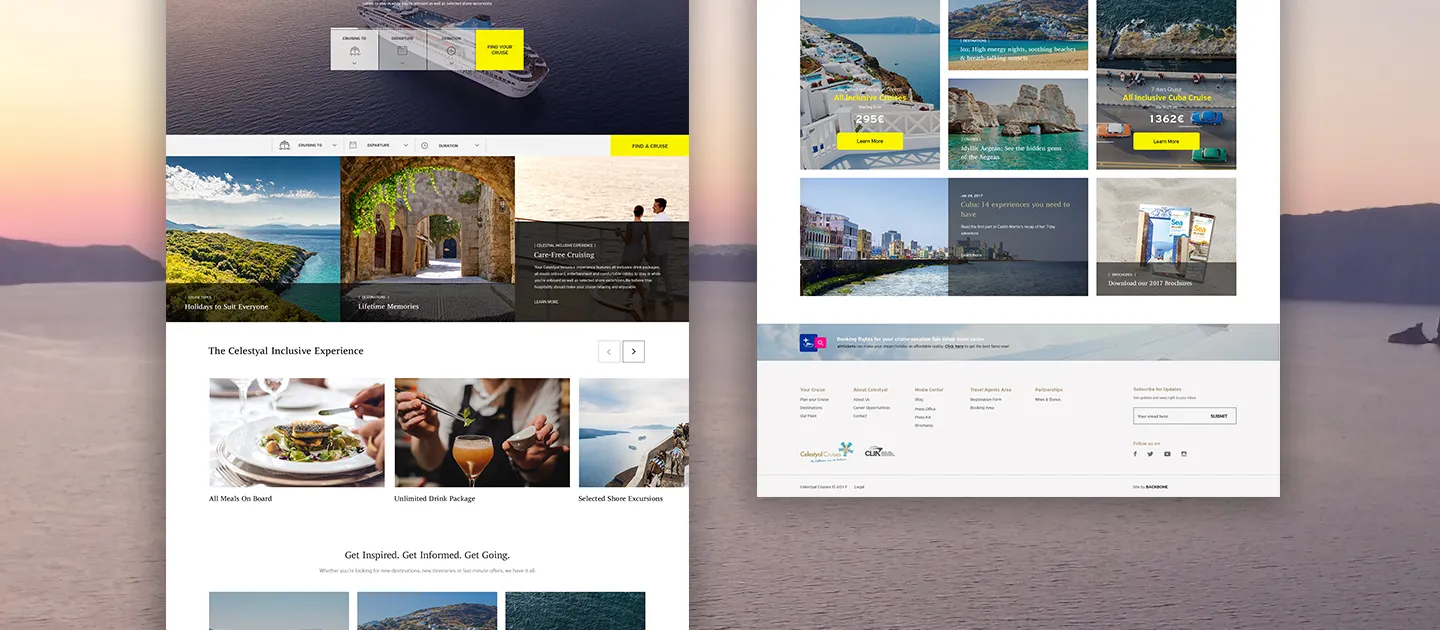Expand the Cruising To dropdown in sticky bar

click(334, 146)
